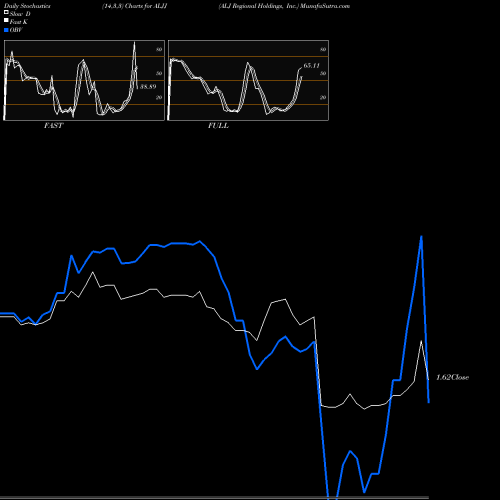500x500 pixels.
Task: Click the 38.89 value on FAST chart
Action: 148,87
